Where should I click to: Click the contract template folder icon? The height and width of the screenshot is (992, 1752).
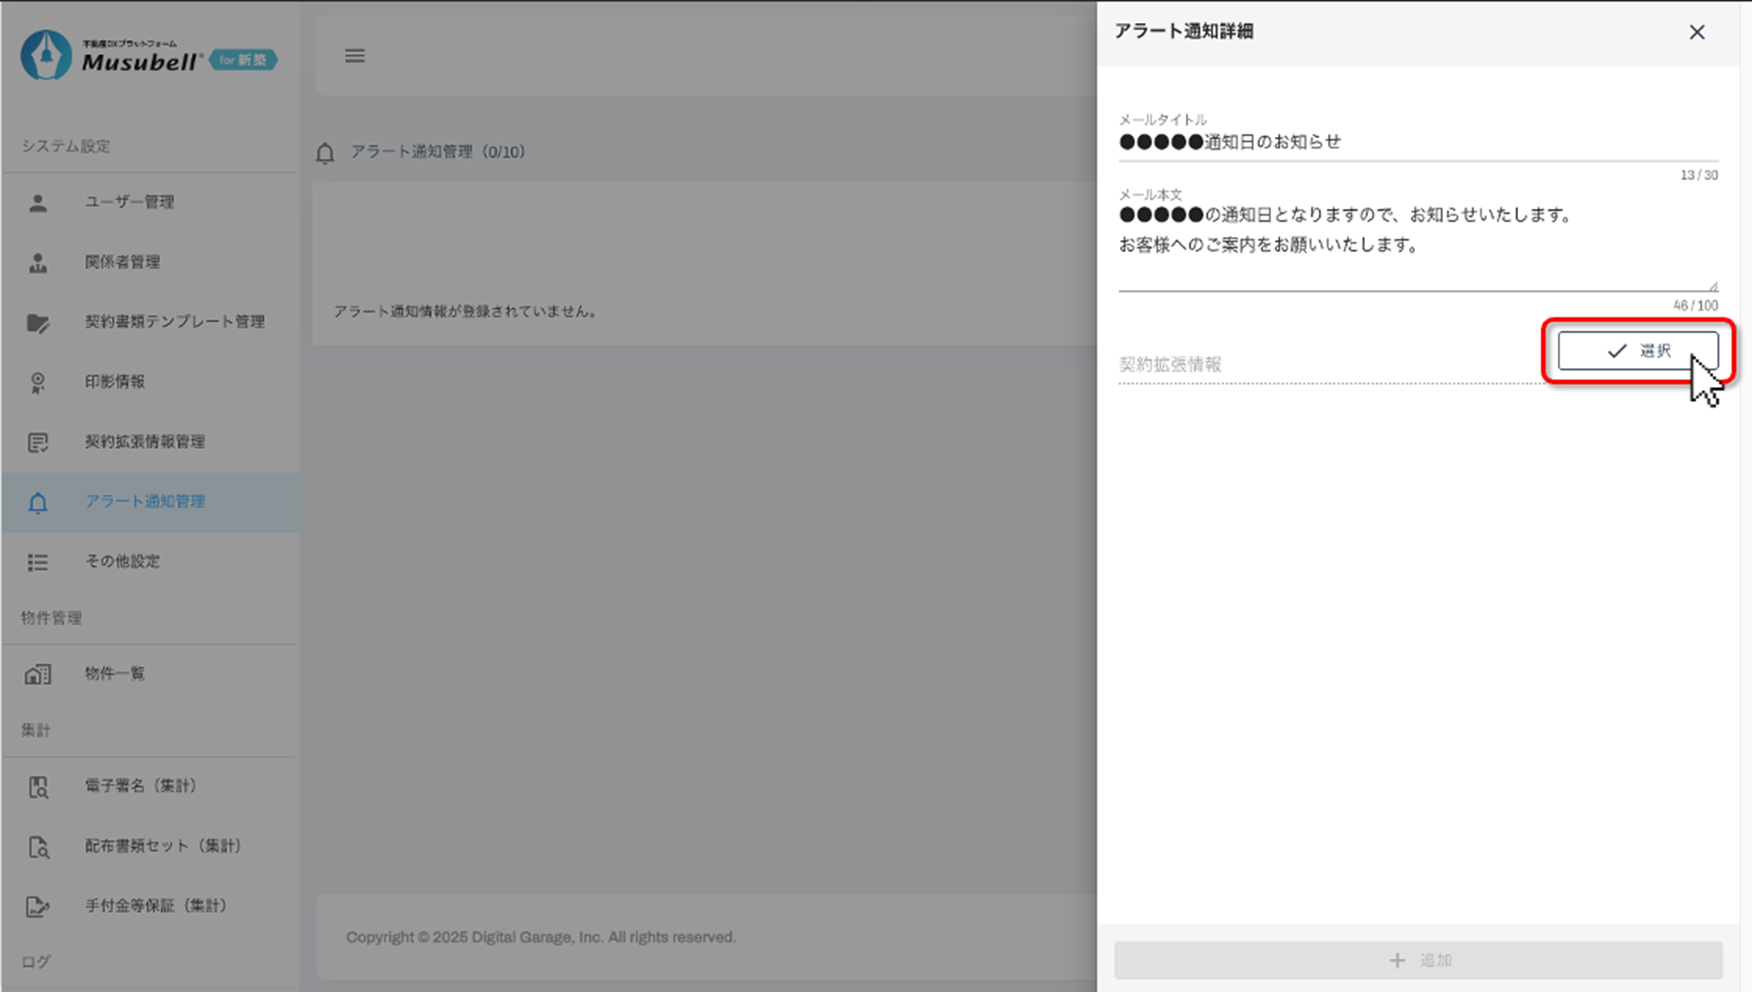[38, 323]
